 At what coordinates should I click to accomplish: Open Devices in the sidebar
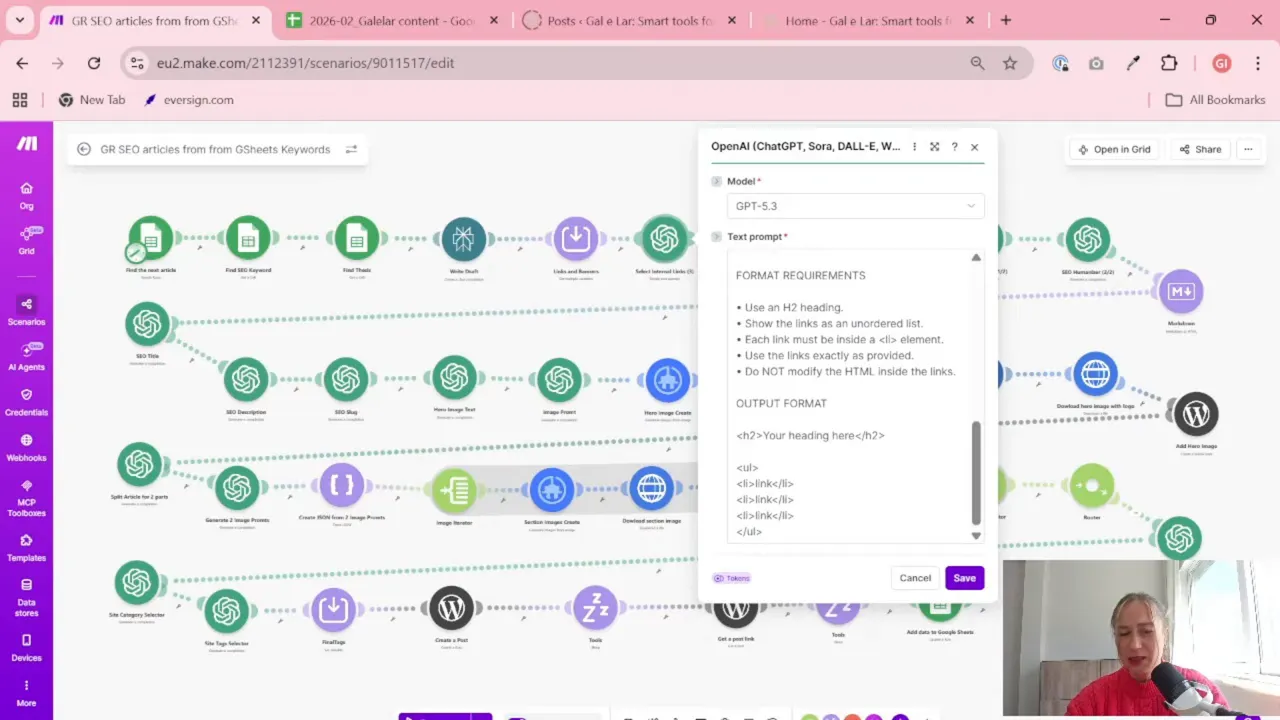tap(26, 647)
